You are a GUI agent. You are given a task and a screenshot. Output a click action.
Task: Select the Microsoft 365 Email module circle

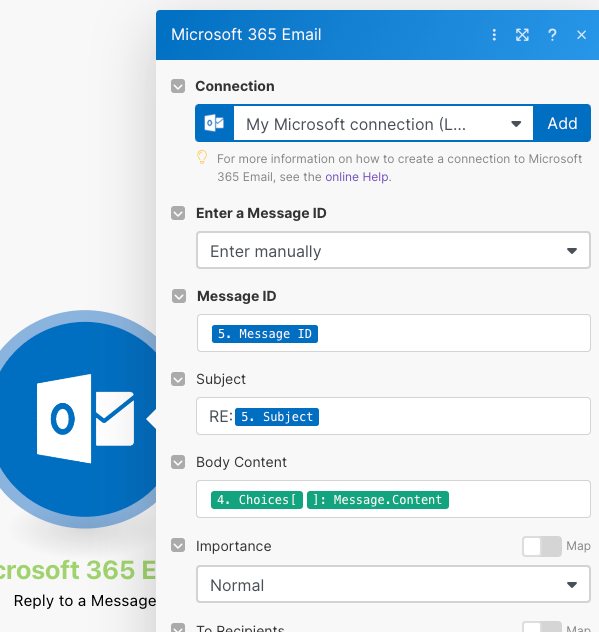(x=79, y=419)
